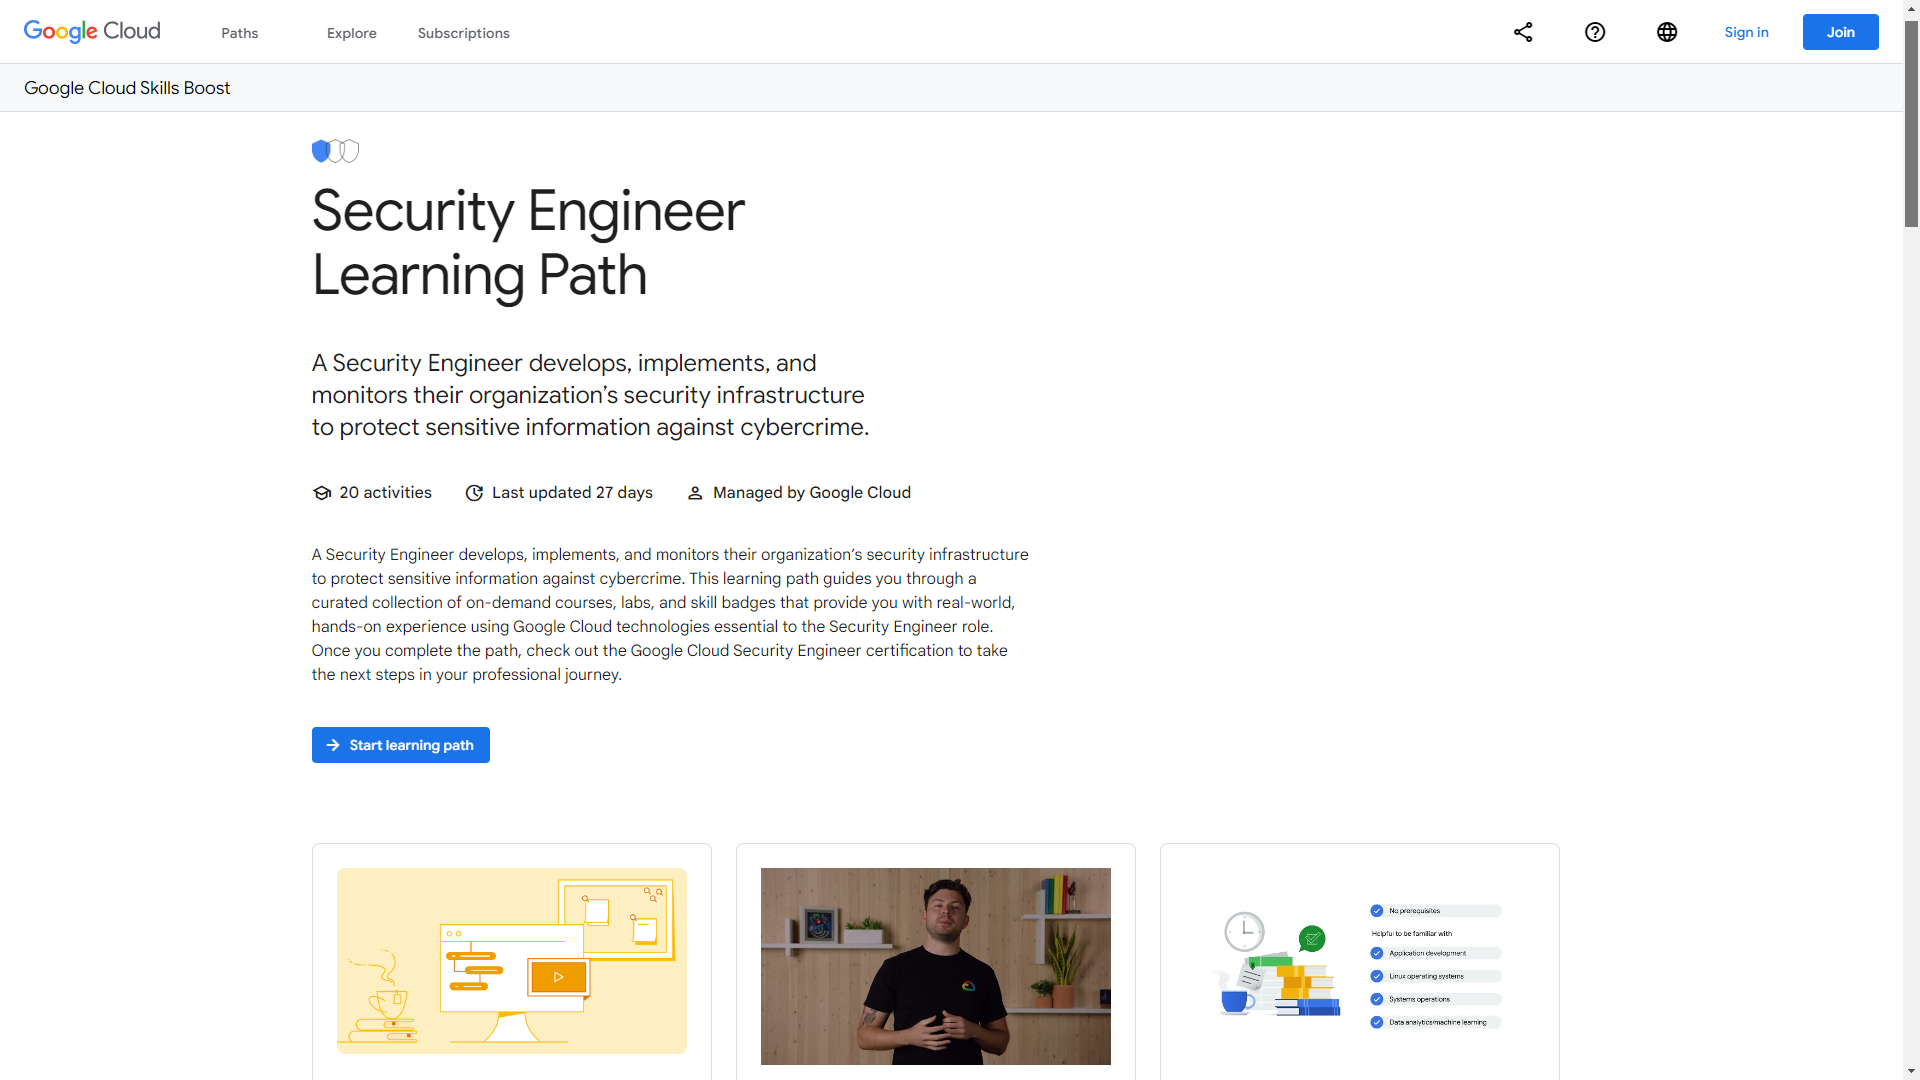
Task: Click the '20 activities' text
Action: pyautogui.click(x=386, y=493)
